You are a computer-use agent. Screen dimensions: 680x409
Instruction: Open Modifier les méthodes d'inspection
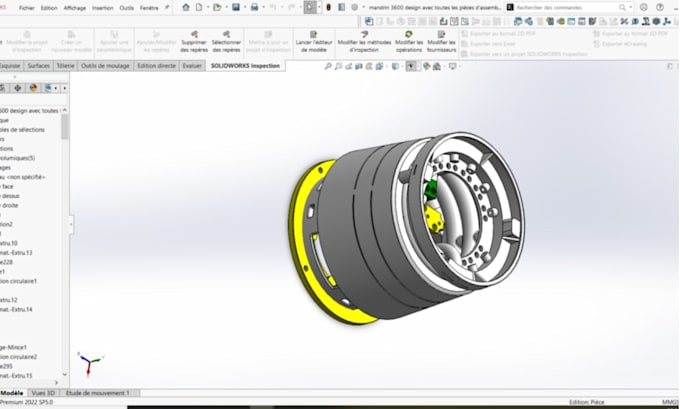click(364, 42)
